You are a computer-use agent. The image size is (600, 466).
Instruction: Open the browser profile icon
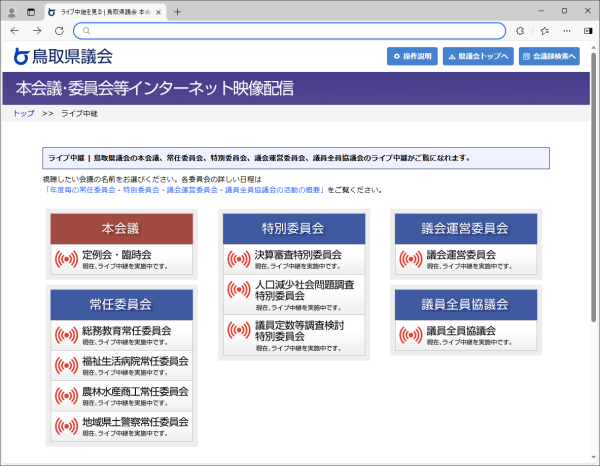12,13
